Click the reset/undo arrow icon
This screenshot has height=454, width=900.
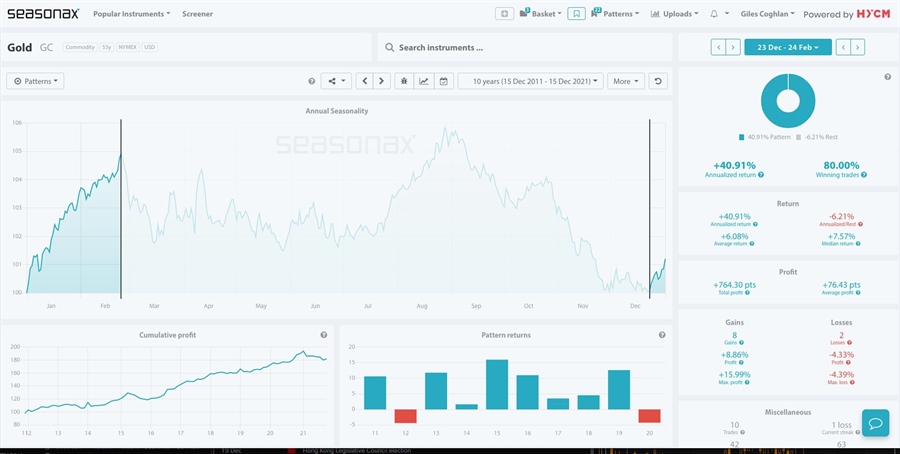point(658,81)
